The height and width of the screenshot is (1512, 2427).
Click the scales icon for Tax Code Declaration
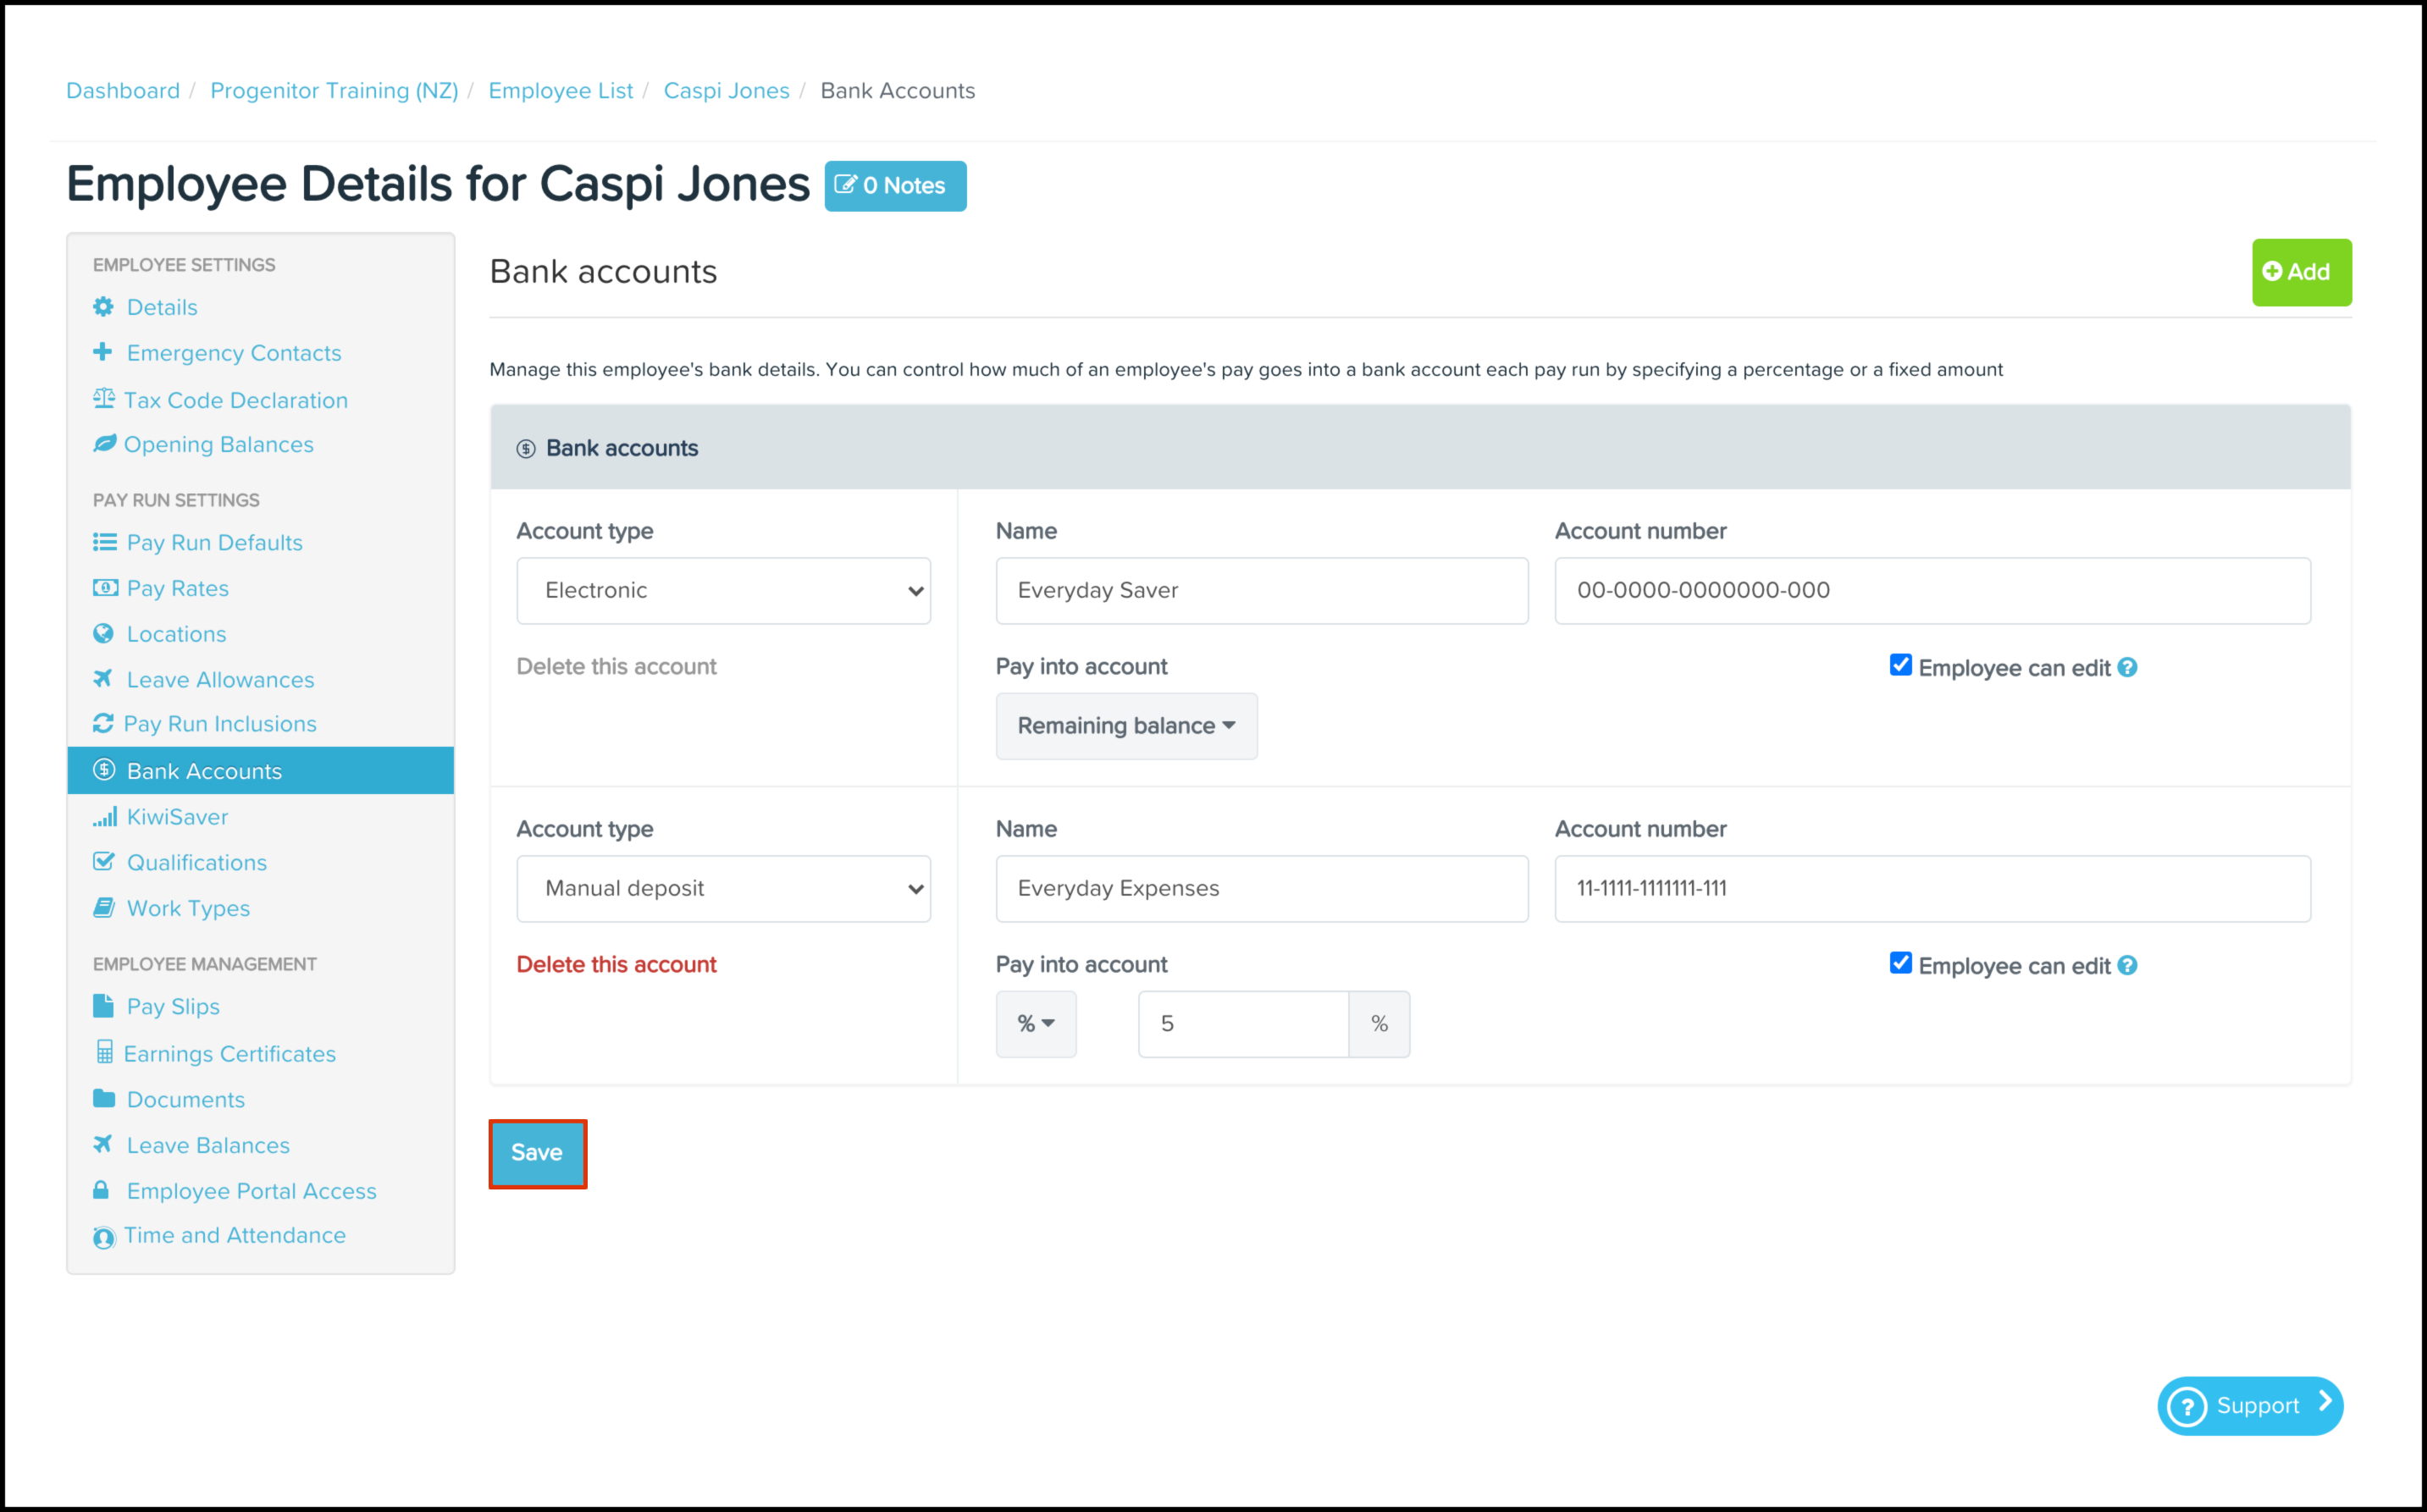(x=103, y=399)
